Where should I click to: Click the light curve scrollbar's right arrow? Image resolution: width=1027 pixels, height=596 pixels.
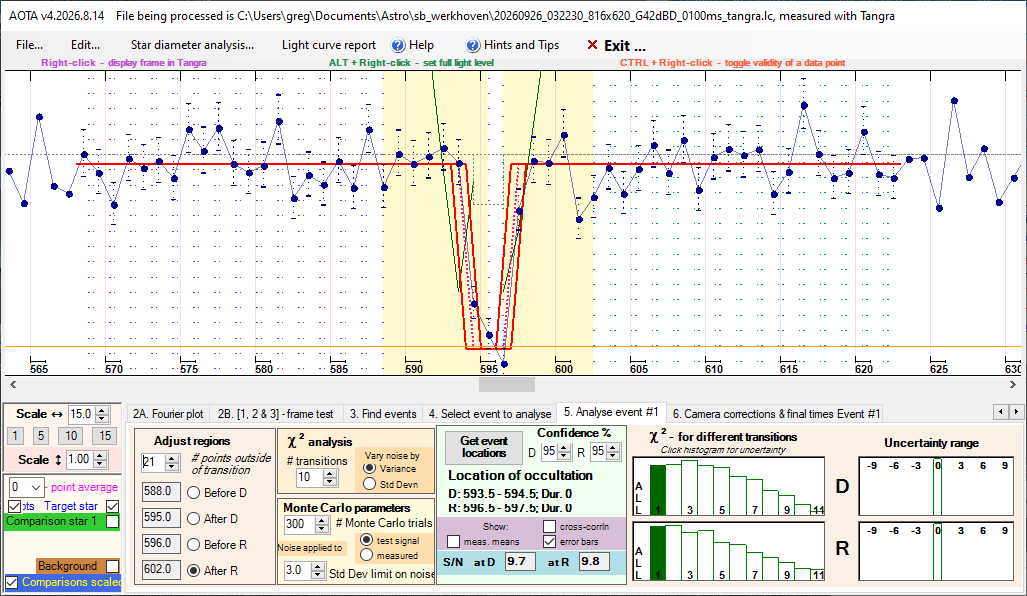pos(1013,385)
